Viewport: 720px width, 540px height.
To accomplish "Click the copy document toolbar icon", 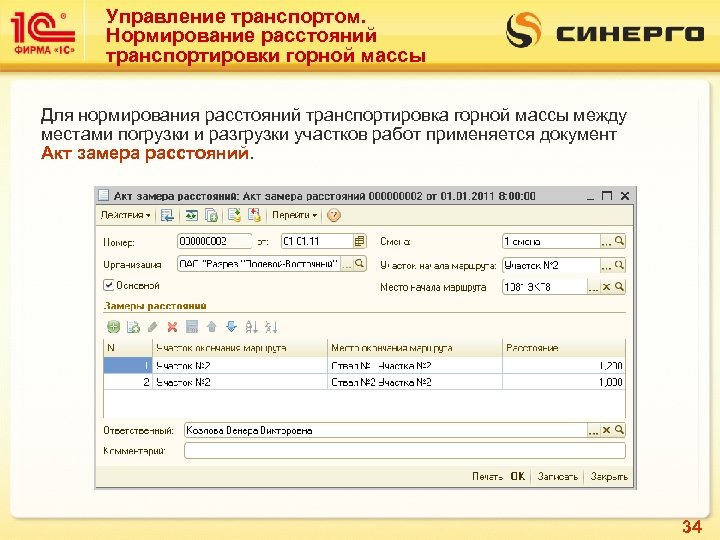I will [211, 215].
